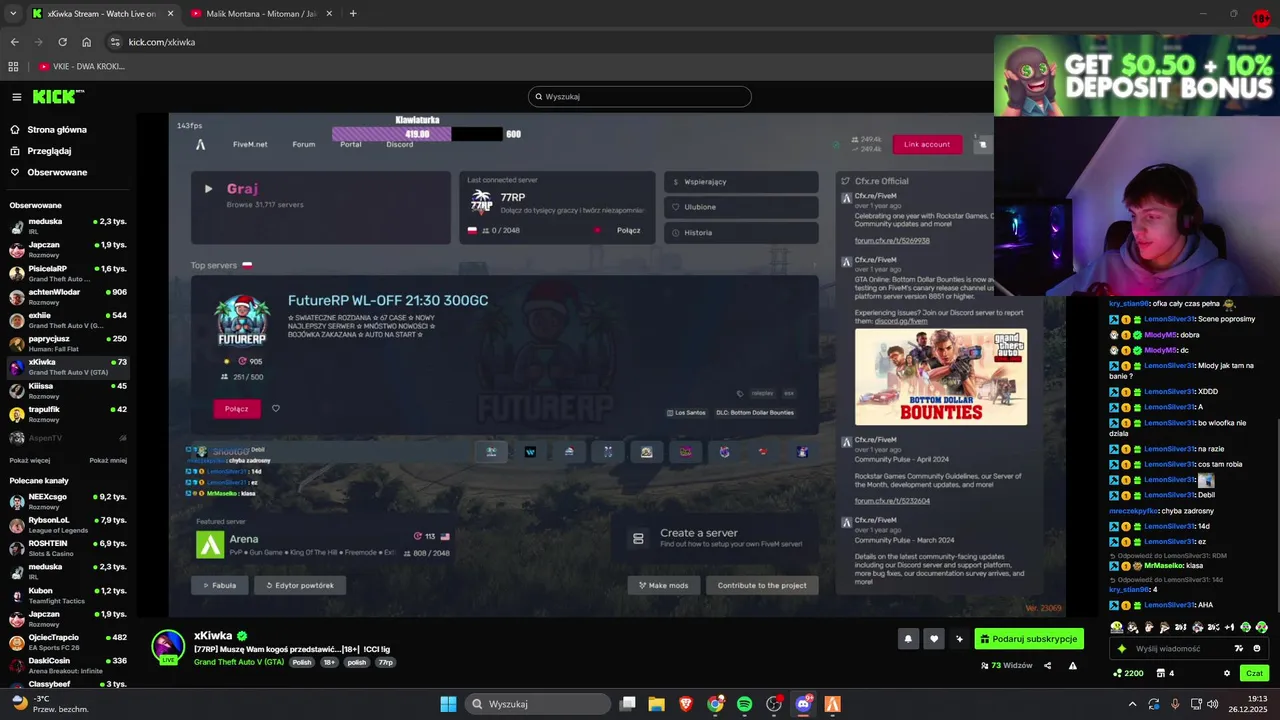Open the site information icon
The image size is (1280, 720).
coord(115,42)
